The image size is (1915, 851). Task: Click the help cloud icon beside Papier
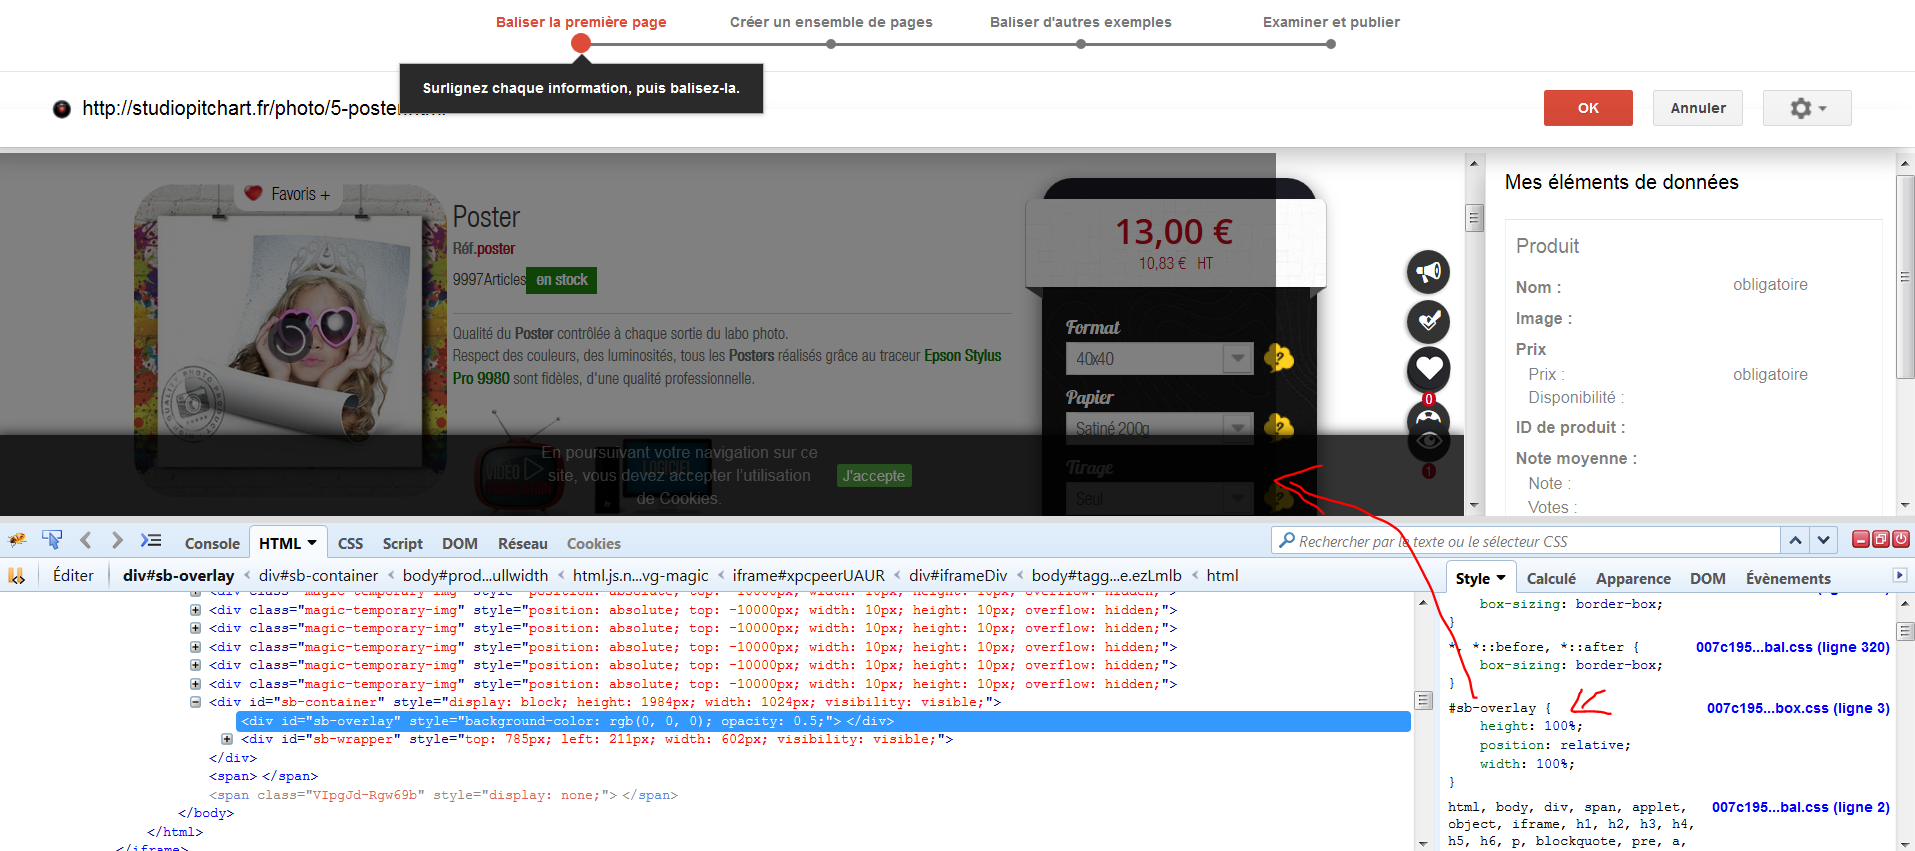point(1279,427)
